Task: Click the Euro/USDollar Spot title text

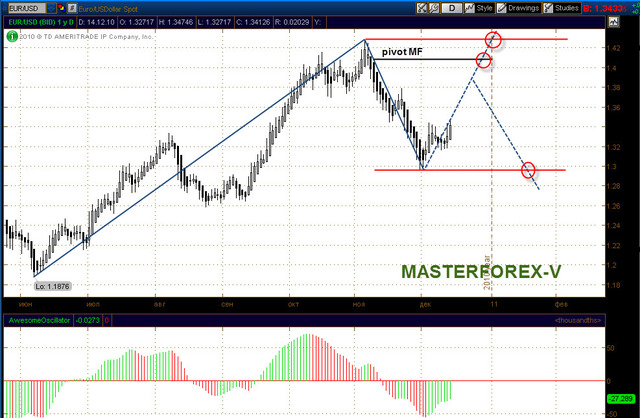Action: point(108,9)
